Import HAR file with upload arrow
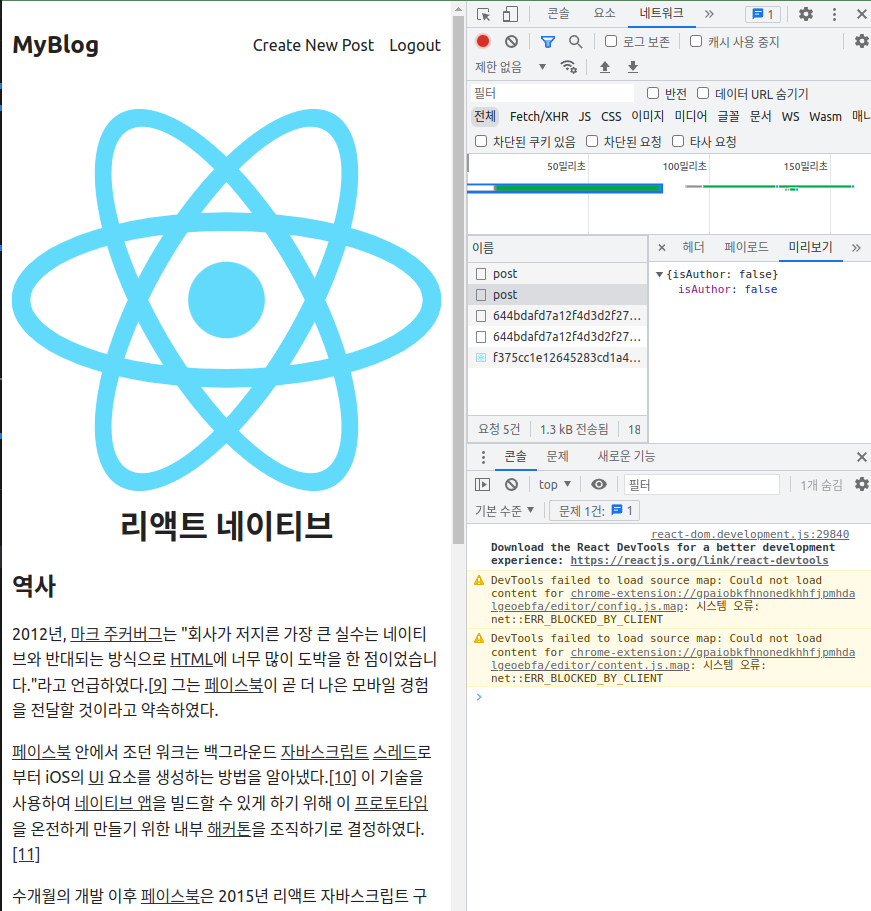The image size is (871, 911). 605,67
